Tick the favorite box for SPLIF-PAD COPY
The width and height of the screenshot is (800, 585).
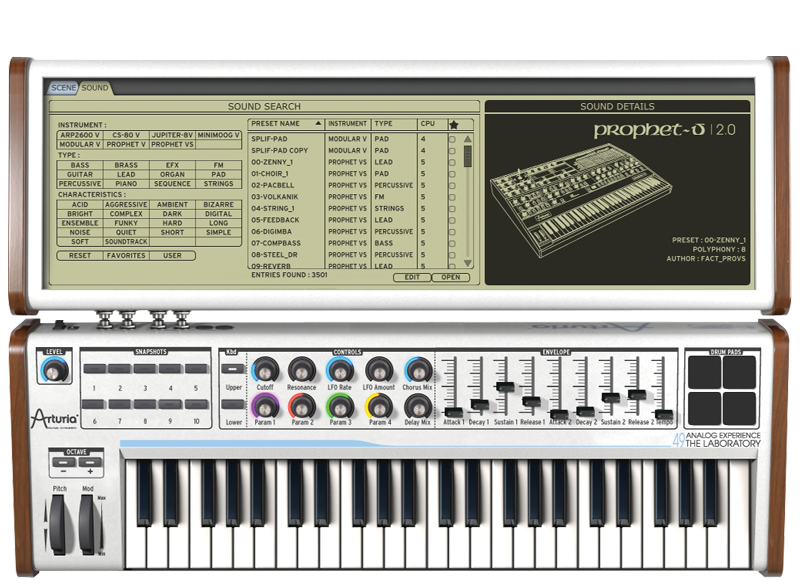click(452, 151)
